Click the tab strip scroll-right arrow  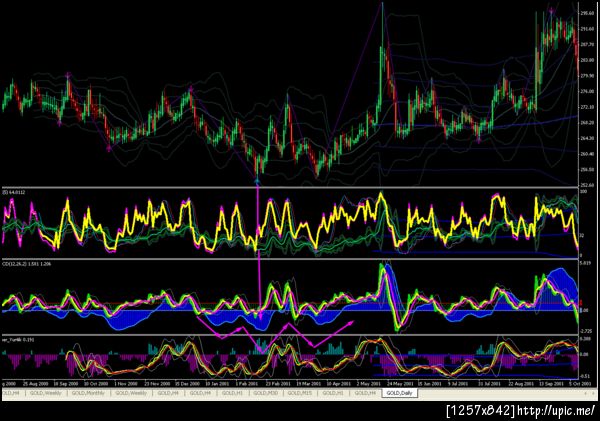point(593,393)
